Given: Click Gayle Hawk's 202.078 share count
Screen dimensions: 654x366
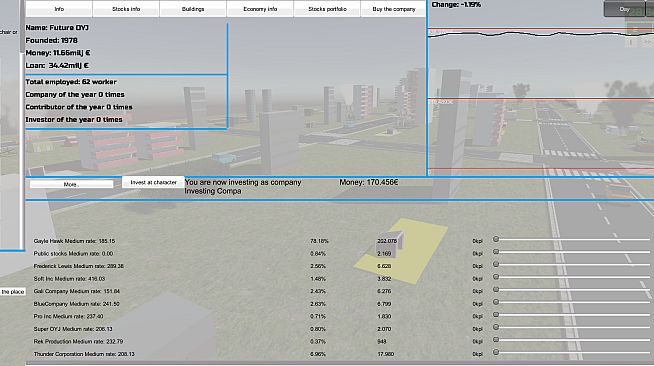Looking at the screenshot, I should click(387, 241).
